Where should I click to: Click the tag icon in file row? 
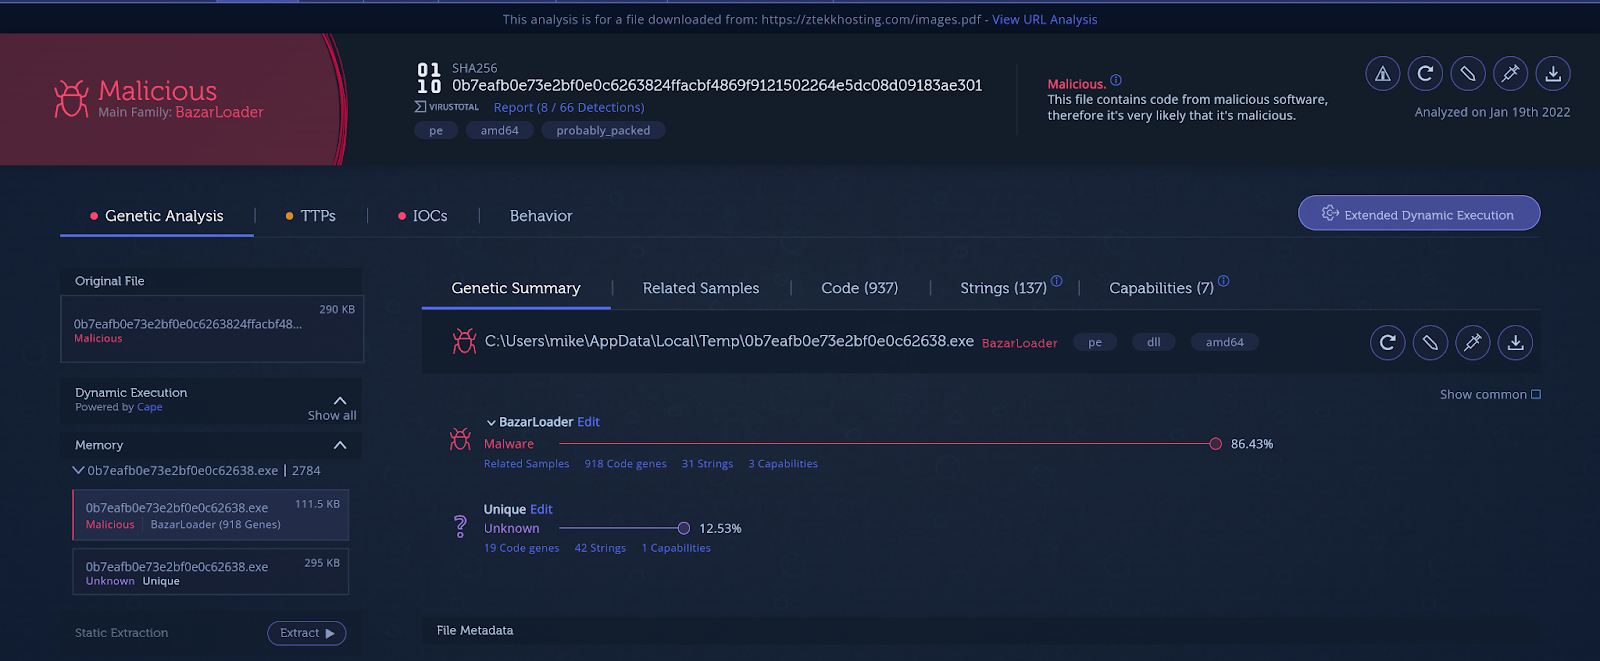[1430, 342]
